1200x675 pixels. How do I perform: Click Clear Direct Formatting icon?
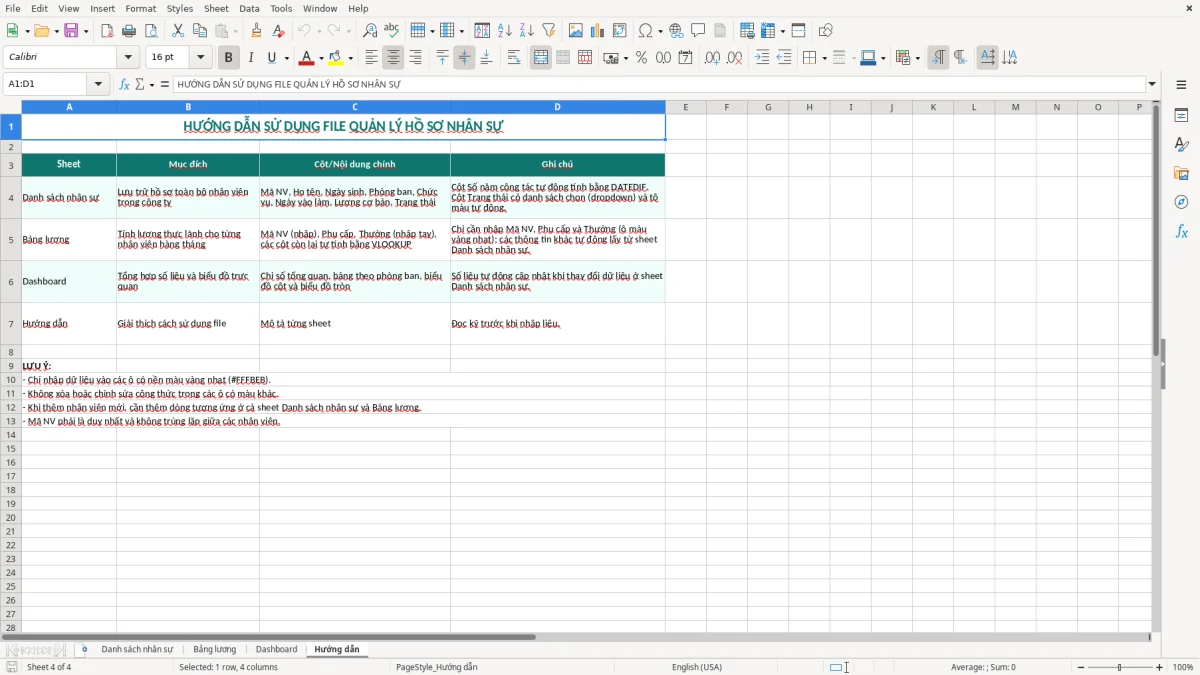(x=279, y=31)
